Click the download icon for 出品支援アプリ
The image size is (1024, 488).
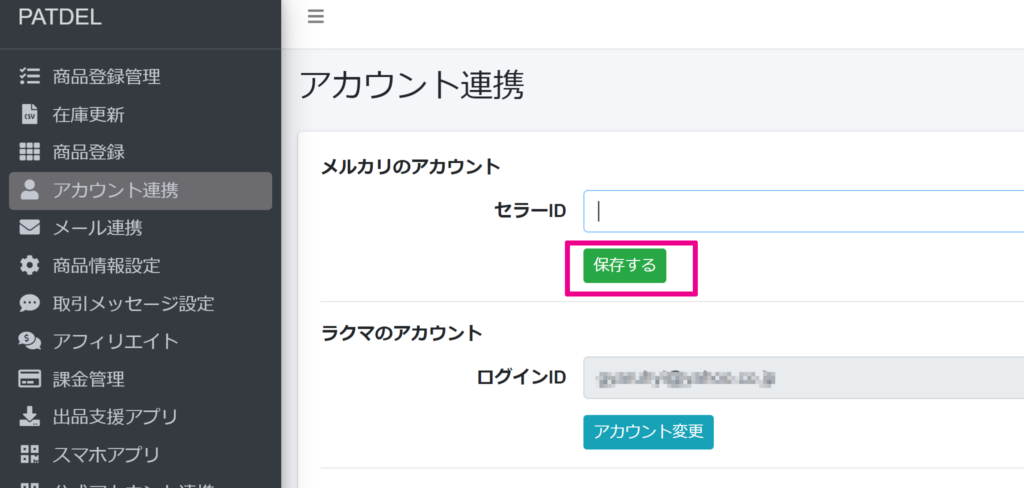tap(30, 417)
